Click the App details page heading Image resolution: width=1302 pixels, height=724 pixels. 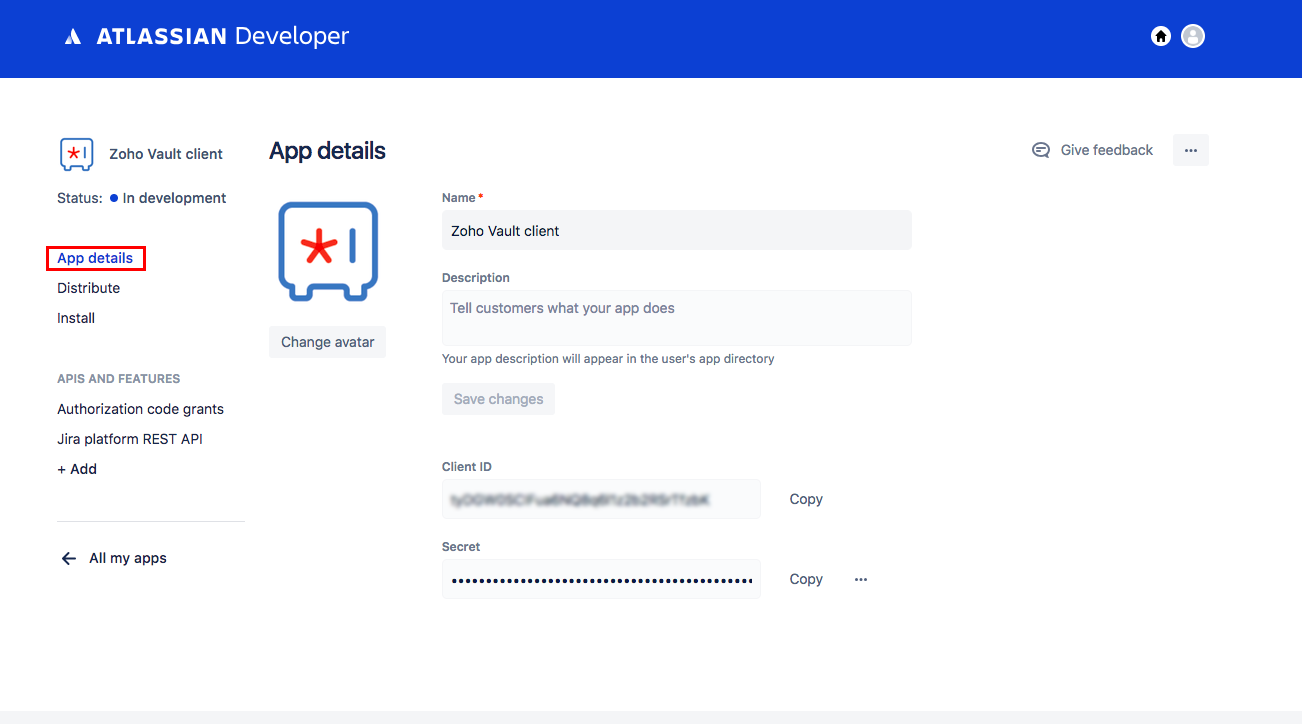[x=327, y=151]
